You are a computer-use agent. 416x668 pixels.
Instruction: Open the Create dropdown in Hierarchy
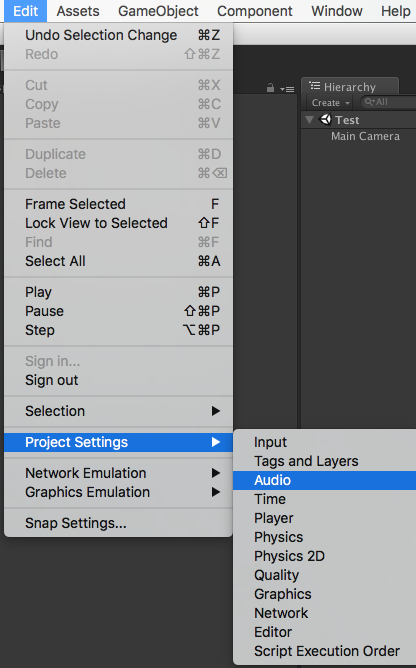click(330, 103)
